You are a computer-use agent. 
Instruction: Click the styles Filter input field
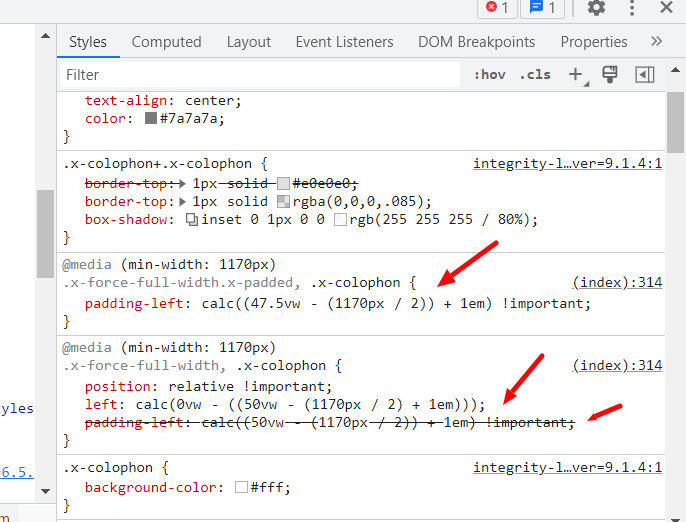[250, 75]
